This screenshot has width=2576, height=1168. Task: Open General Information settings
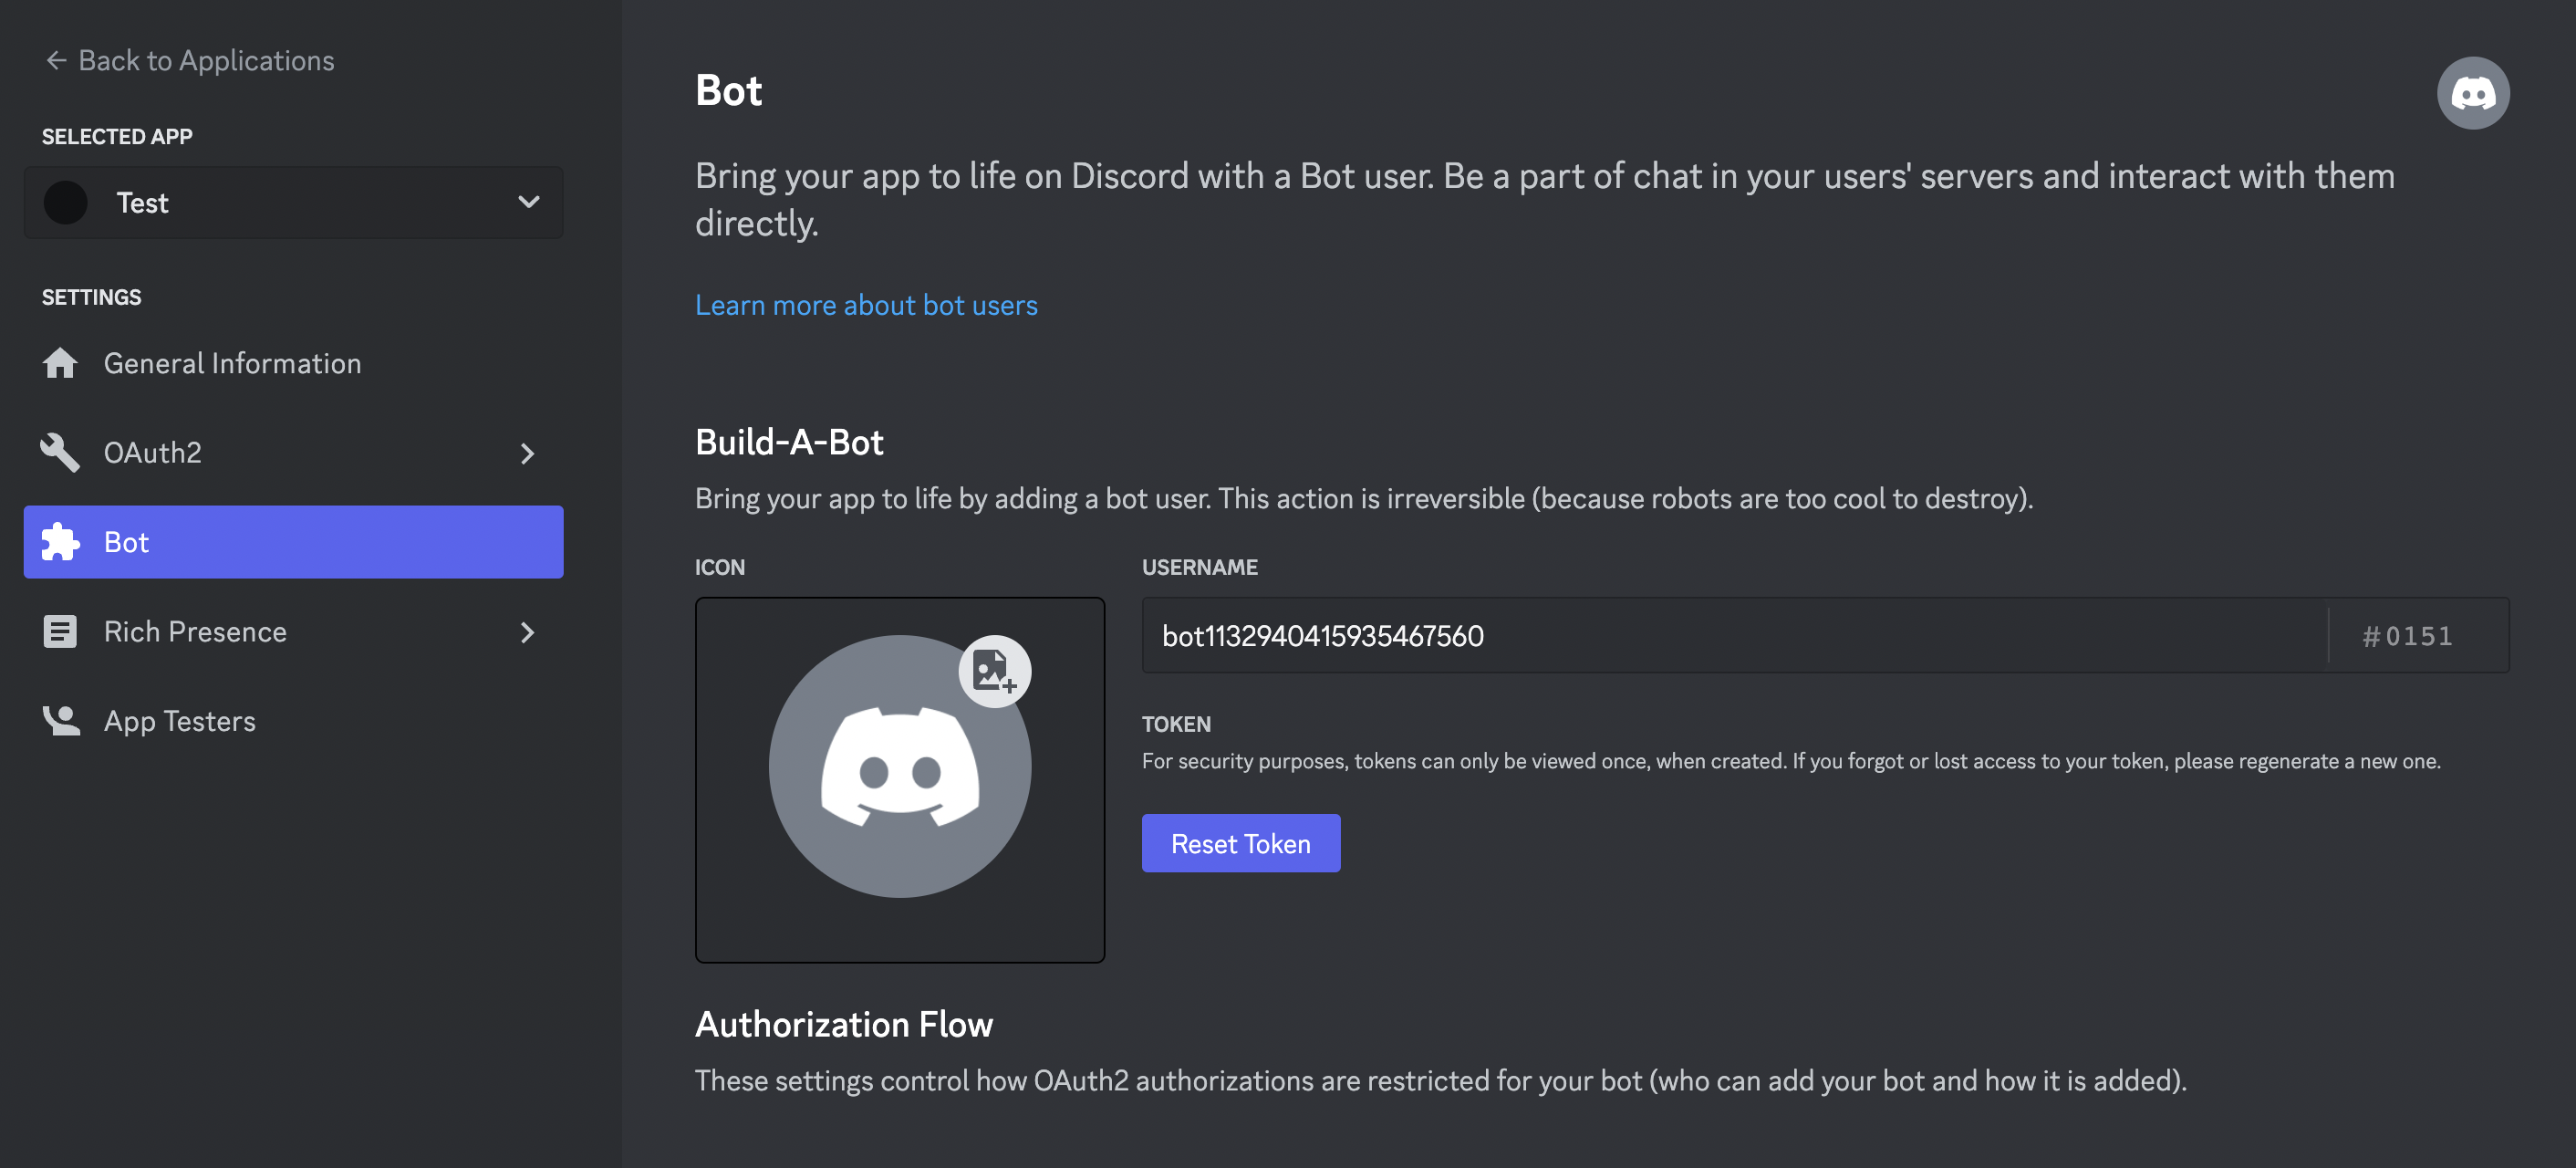[232, 363]
